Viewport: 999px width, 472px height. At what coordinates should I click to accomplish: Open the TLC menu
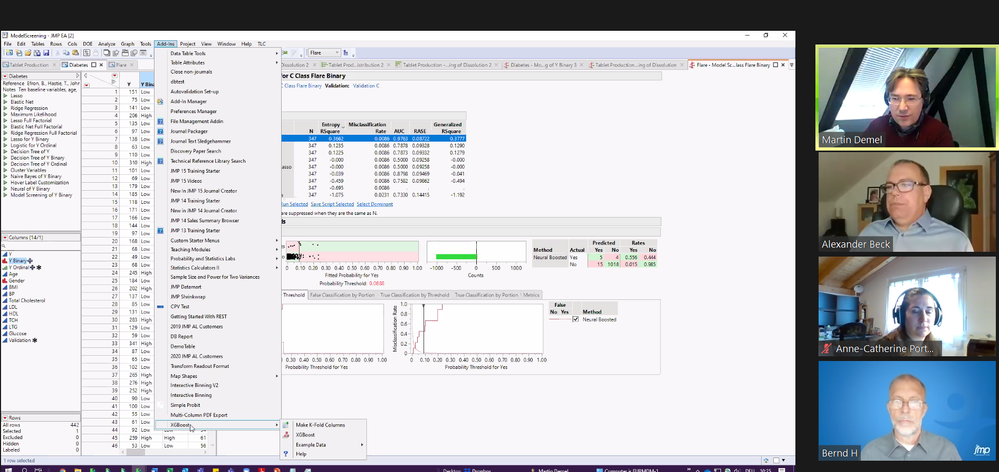(x=261, y=44)
